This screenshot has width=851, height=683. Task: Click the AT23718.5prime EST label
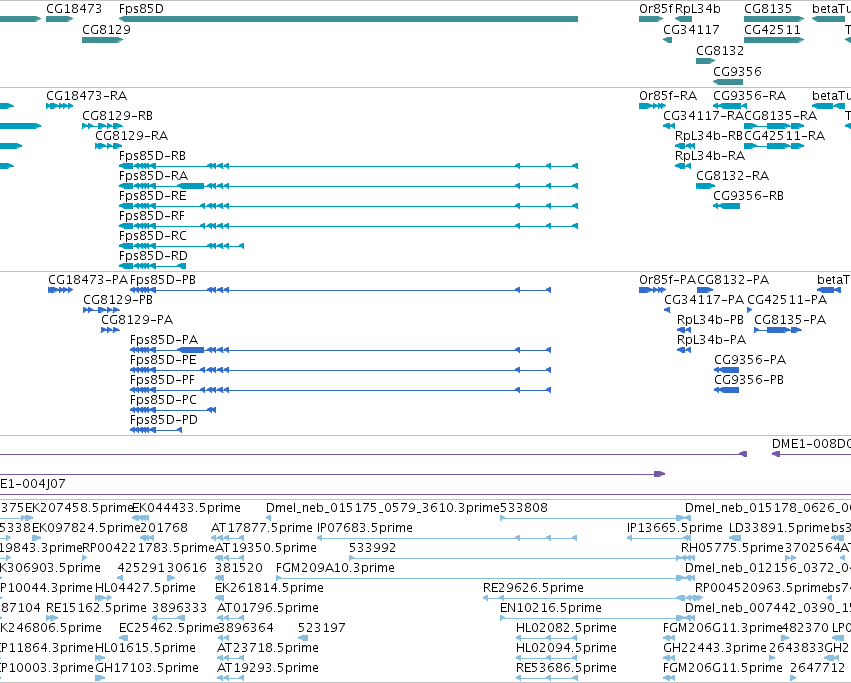(268, 648)
